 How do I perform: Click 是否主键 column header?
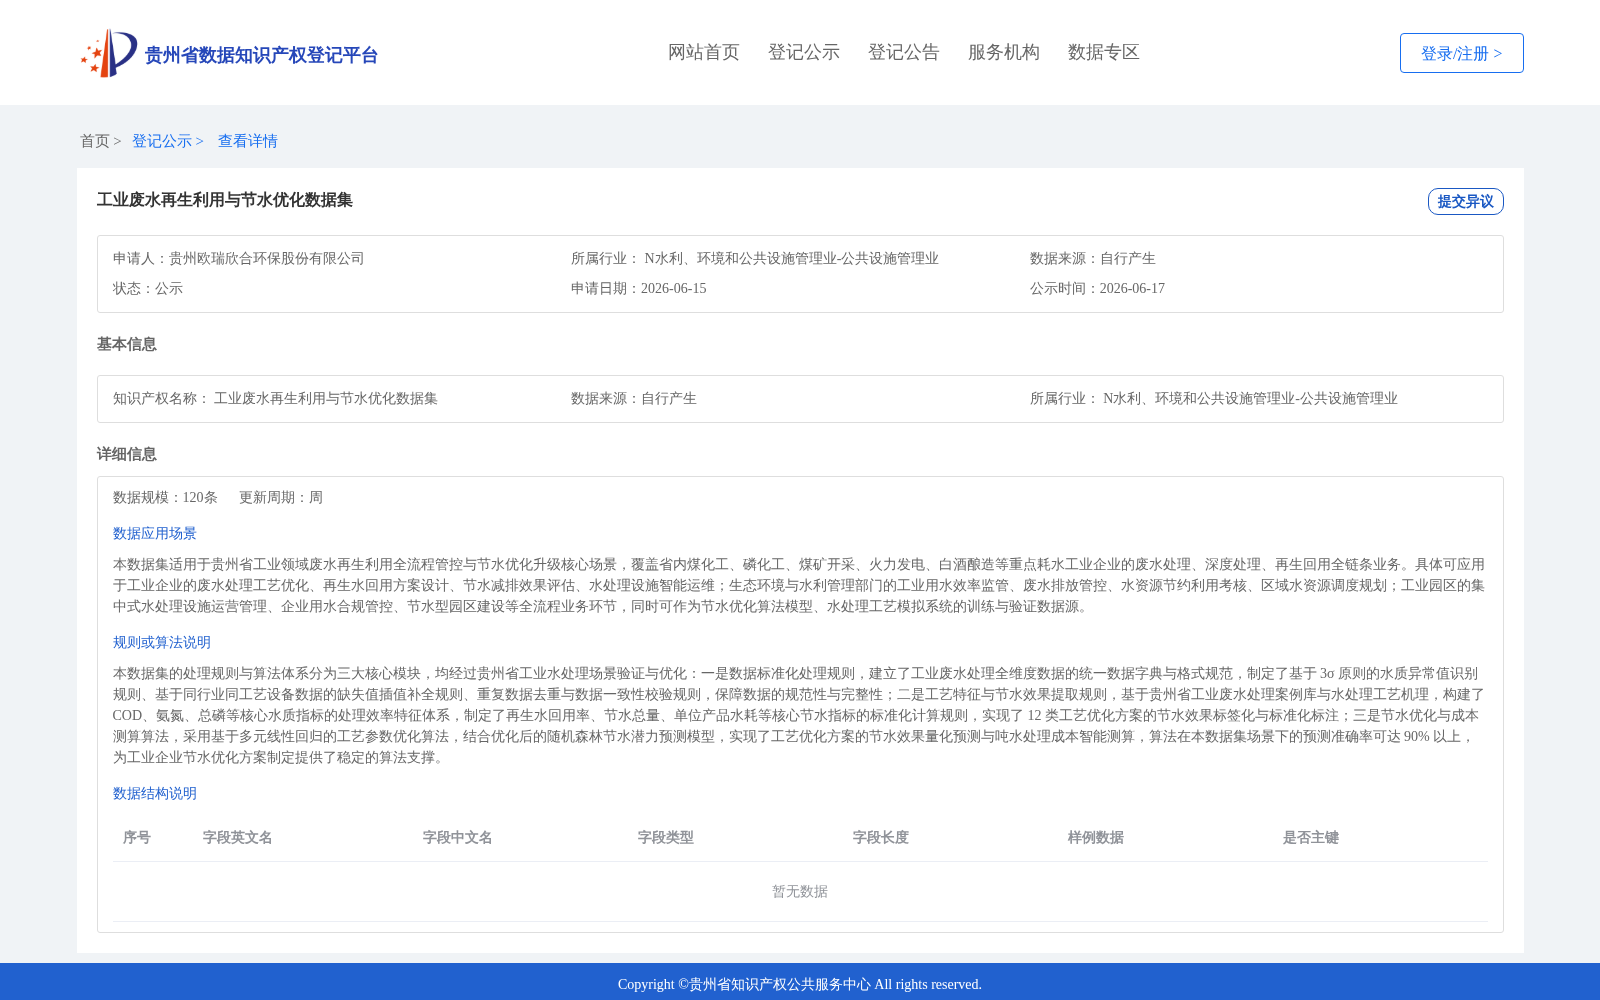(1311, 837)
